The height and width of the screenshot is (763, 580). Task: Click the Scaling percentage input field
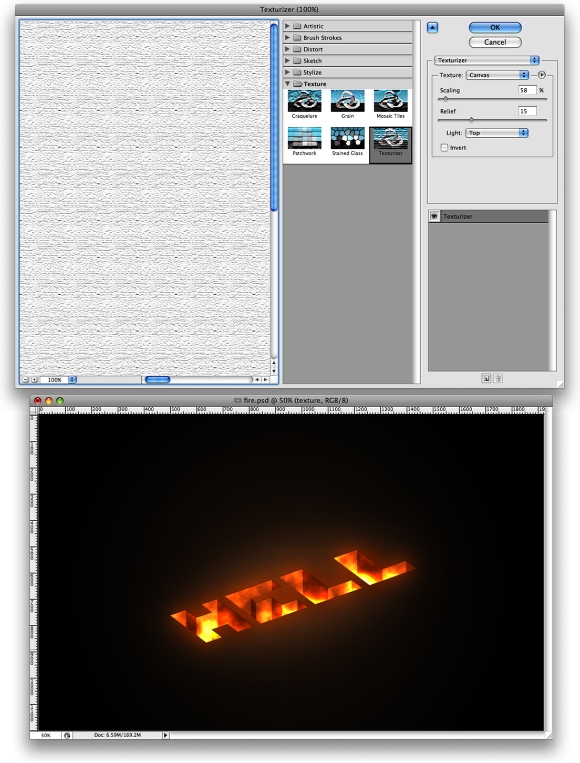tap(527, 90)
